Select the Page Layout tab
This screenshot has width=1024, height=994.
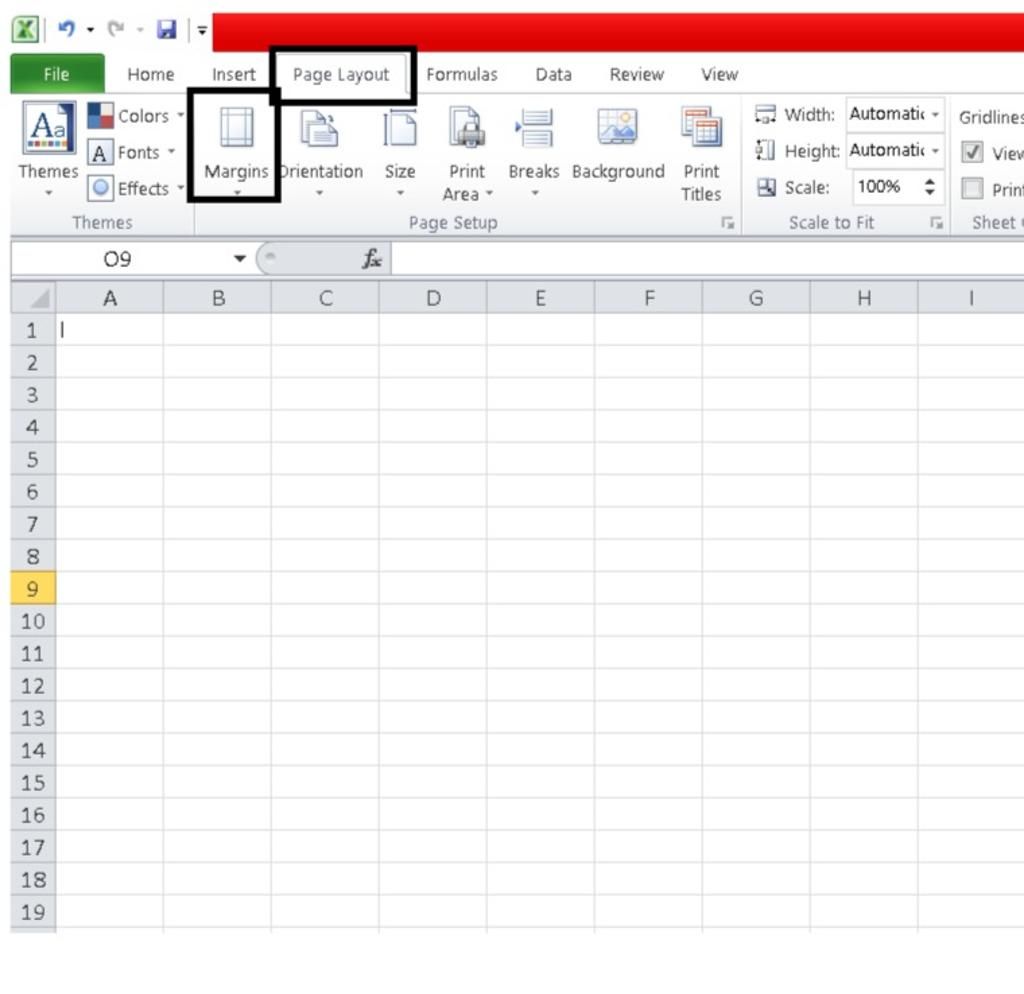341,74
